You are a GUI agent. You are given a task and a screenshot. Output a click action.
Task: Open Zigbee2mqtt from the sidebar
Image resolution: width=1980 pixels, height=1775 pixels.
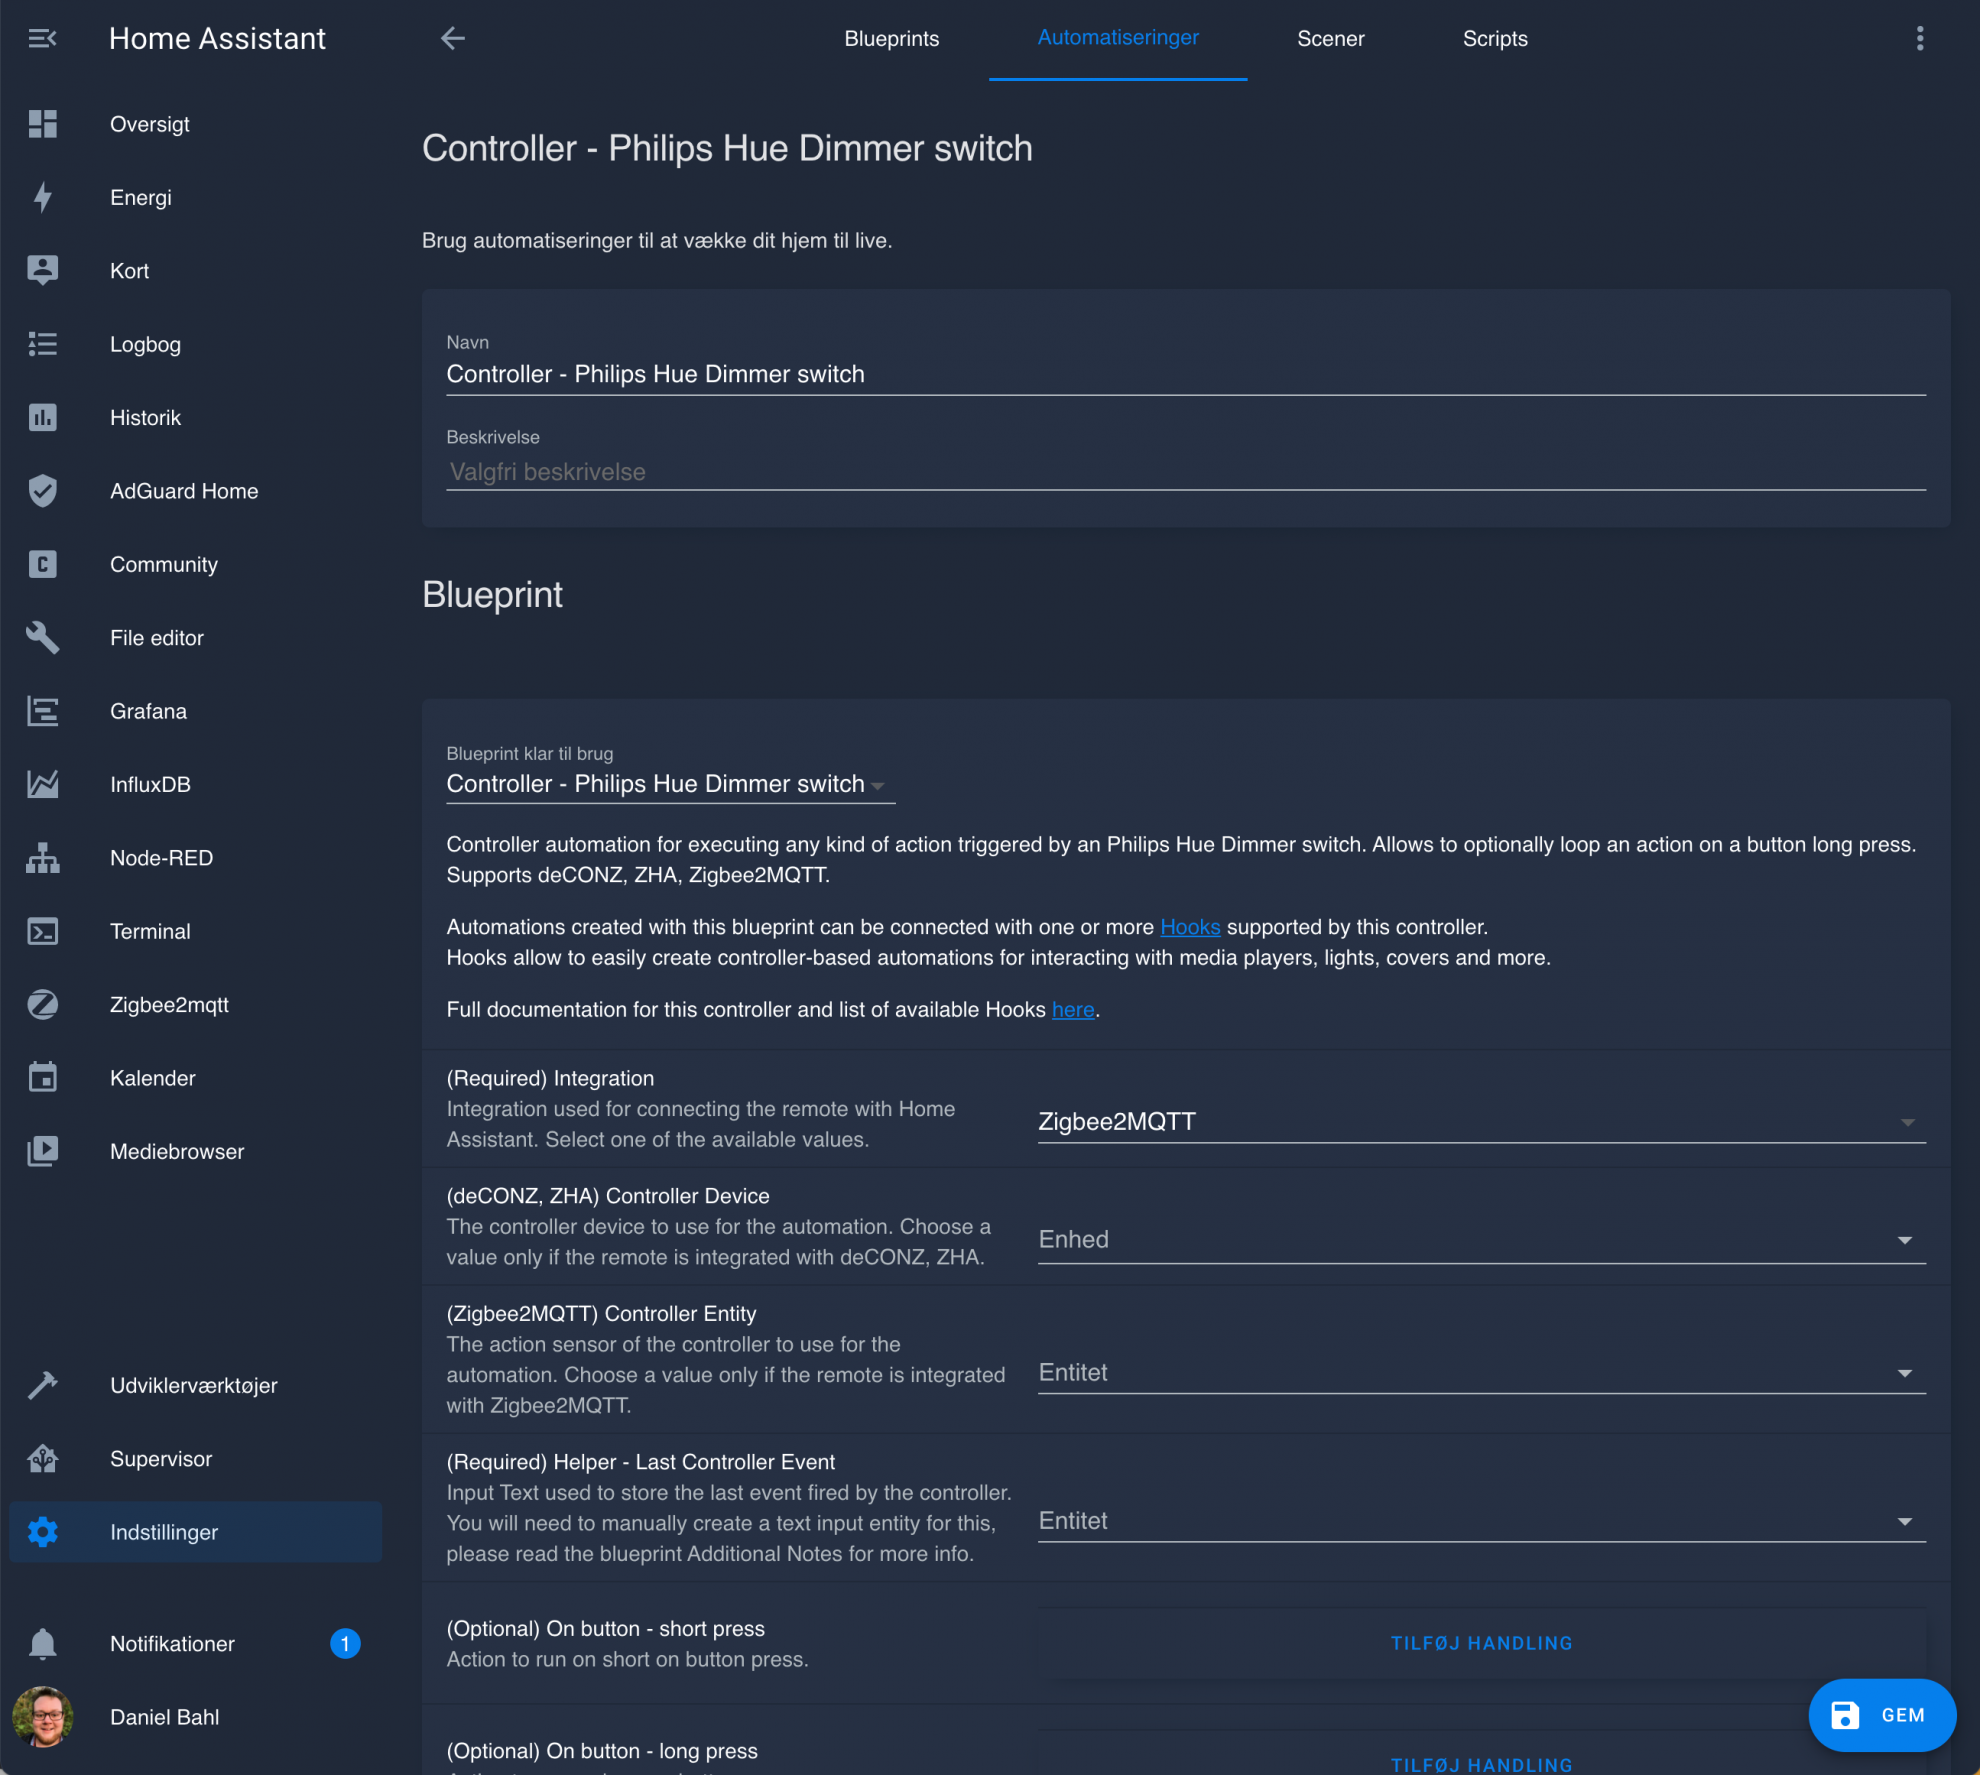pos(196,1004)
